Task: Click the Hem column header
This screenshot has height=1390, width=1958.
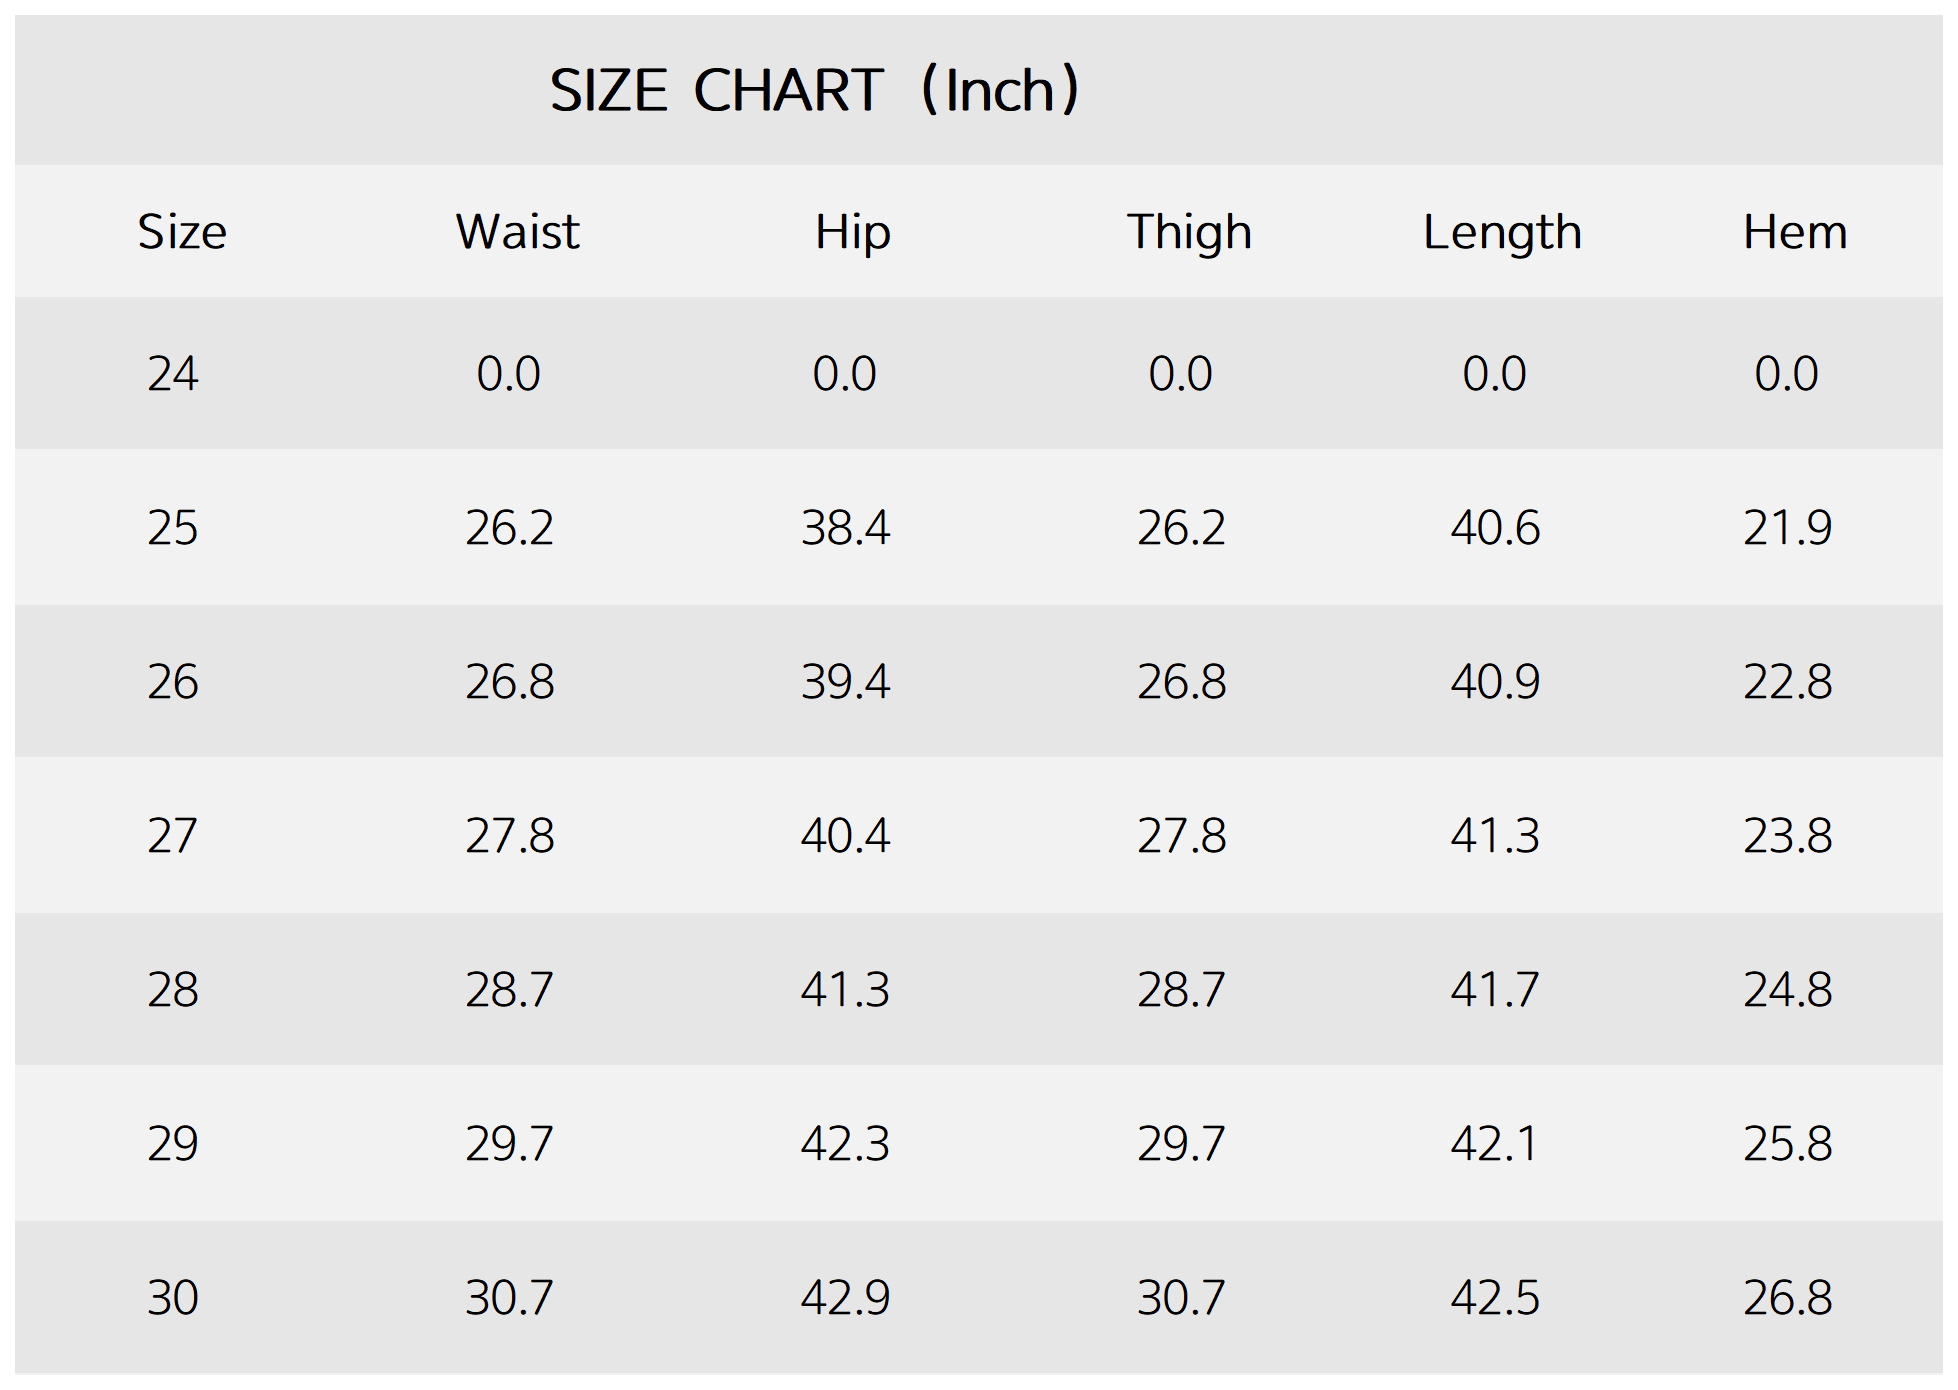Action: point(1795,232)
